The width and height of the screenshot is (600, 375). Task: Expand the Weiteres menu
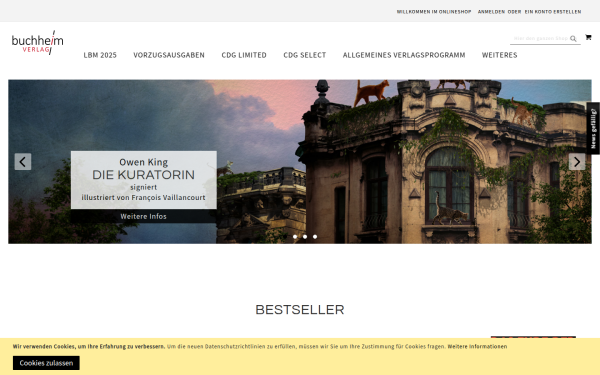tap(500, 55)
